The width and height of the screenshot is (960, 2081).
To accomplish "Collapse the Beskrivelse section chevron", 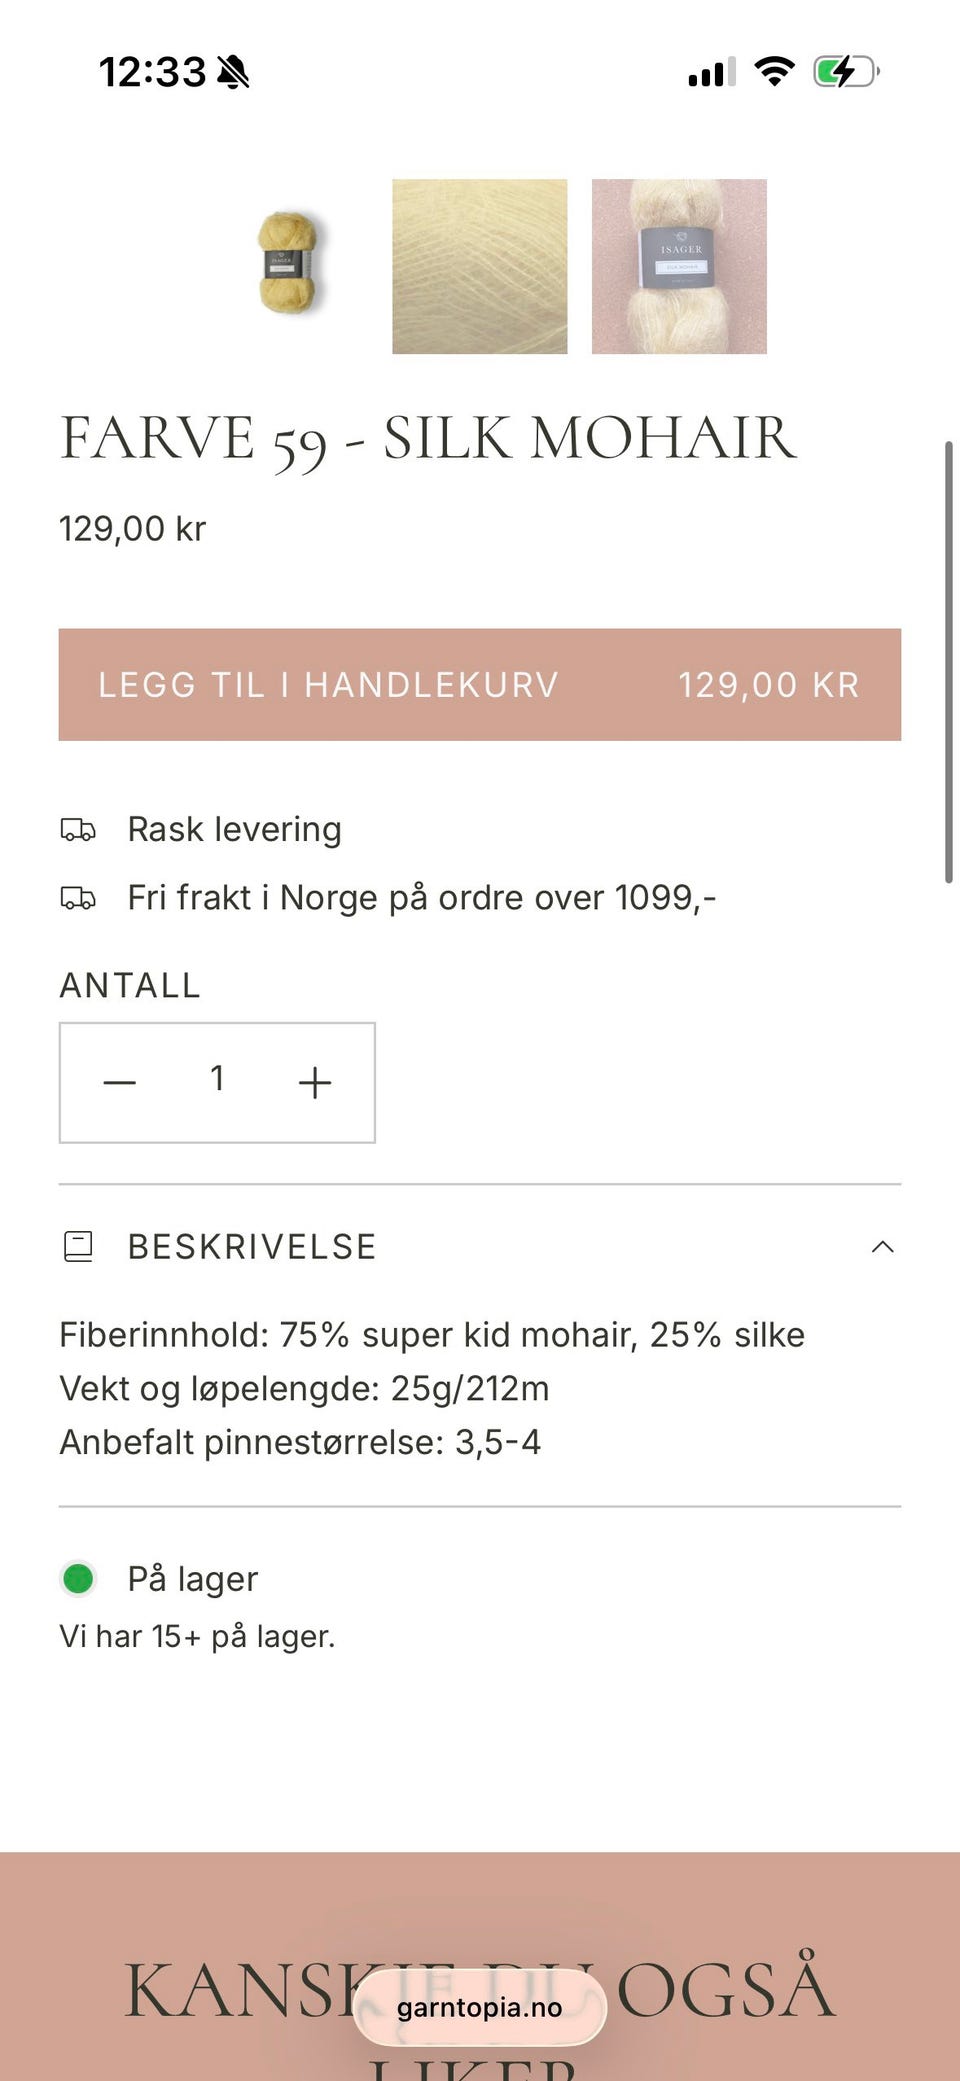I will point(882,1247).
